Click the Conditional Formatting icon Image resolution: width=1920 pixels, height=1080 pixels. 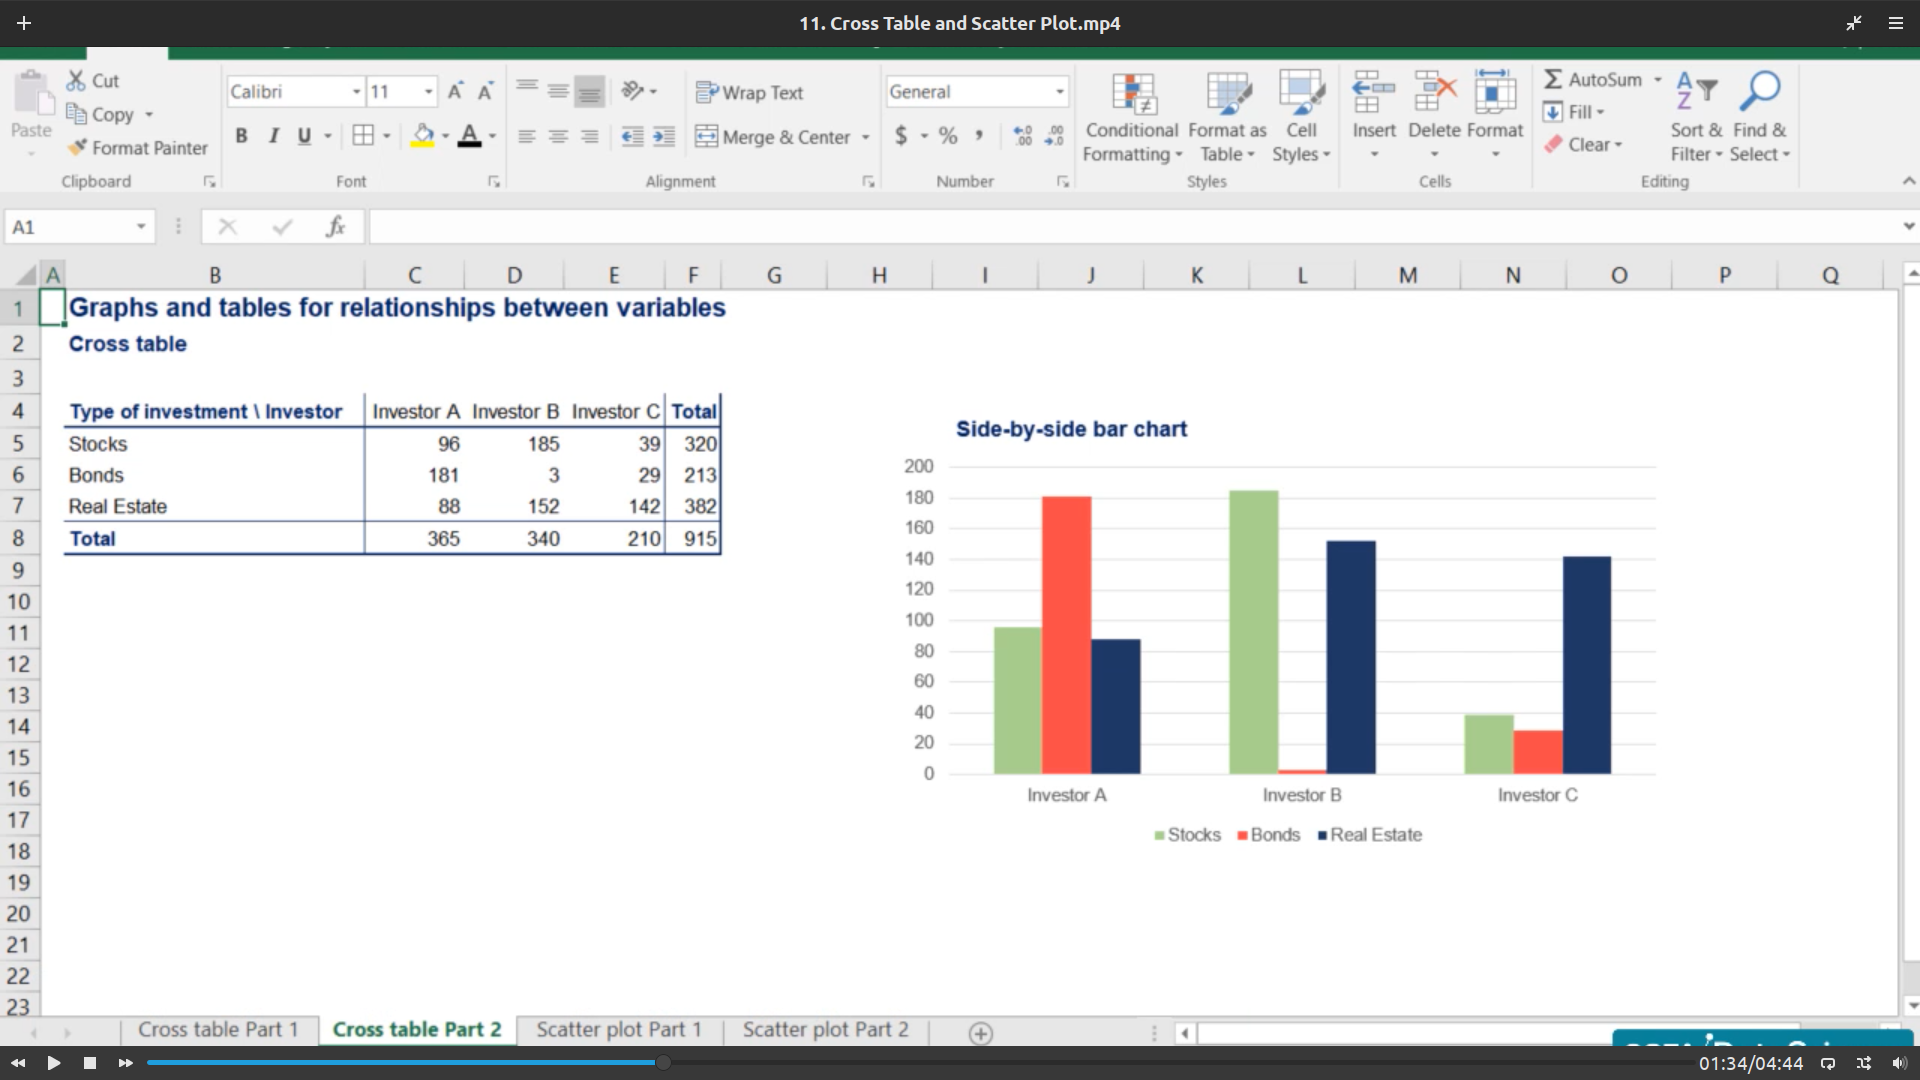[1133, 93]
